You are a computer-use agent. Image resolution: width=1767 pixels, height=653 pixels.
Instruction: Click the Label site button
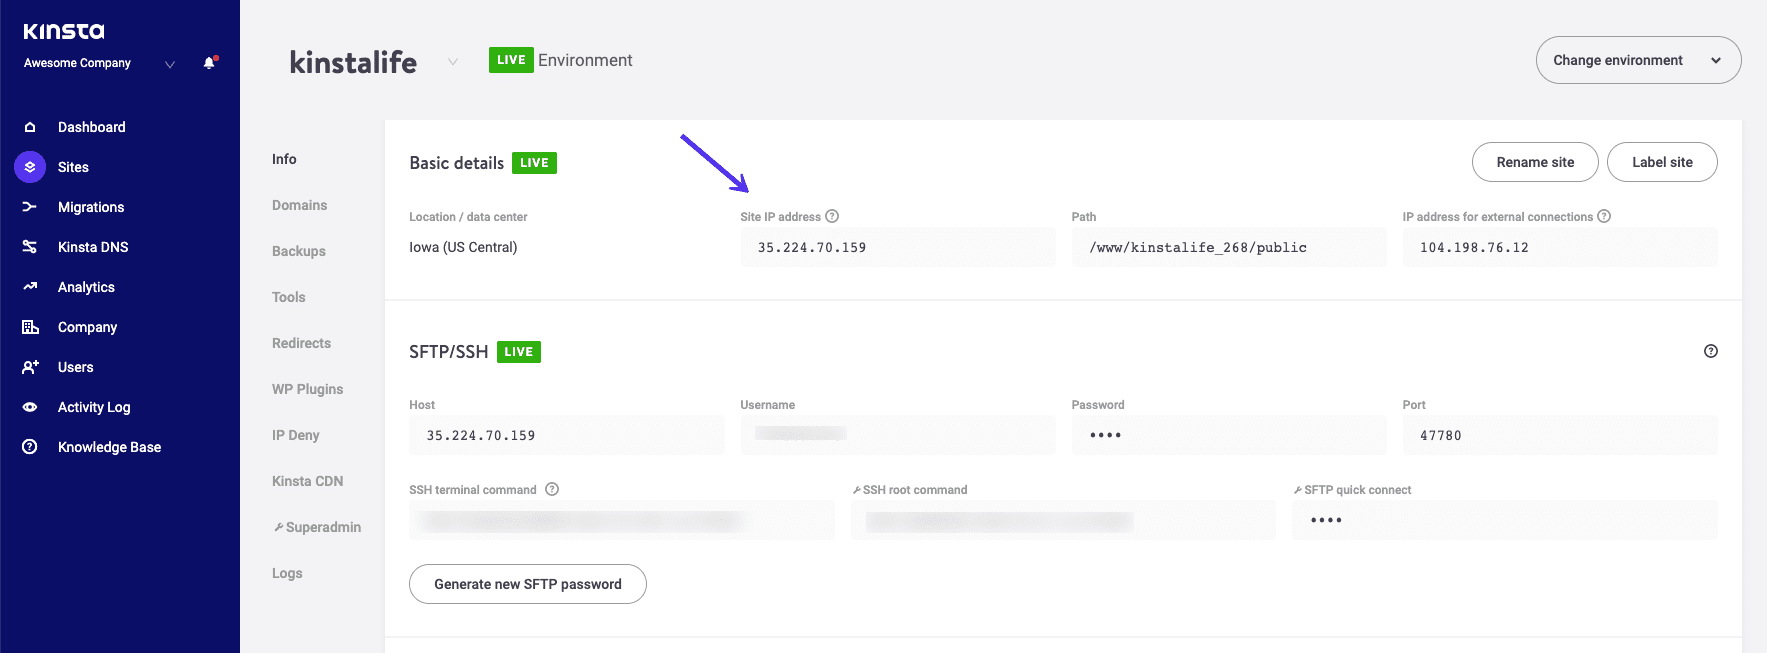[x=1661, y=162]
